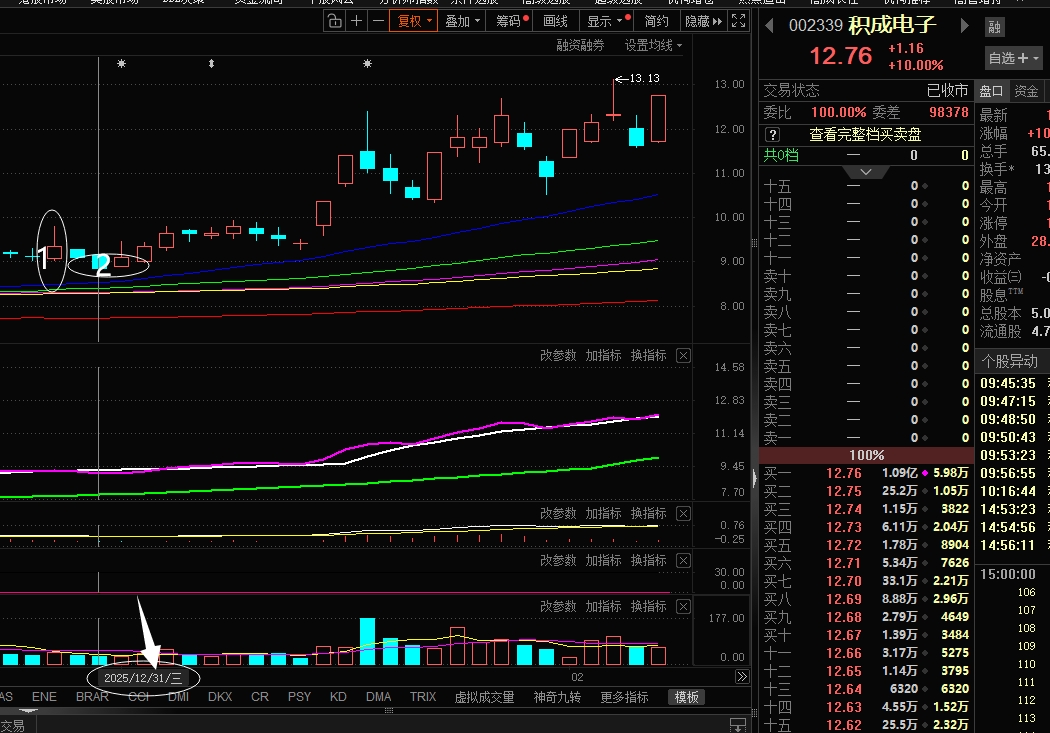
Task: Zoom in chart with plus icon
Action: tap(356, 21)
